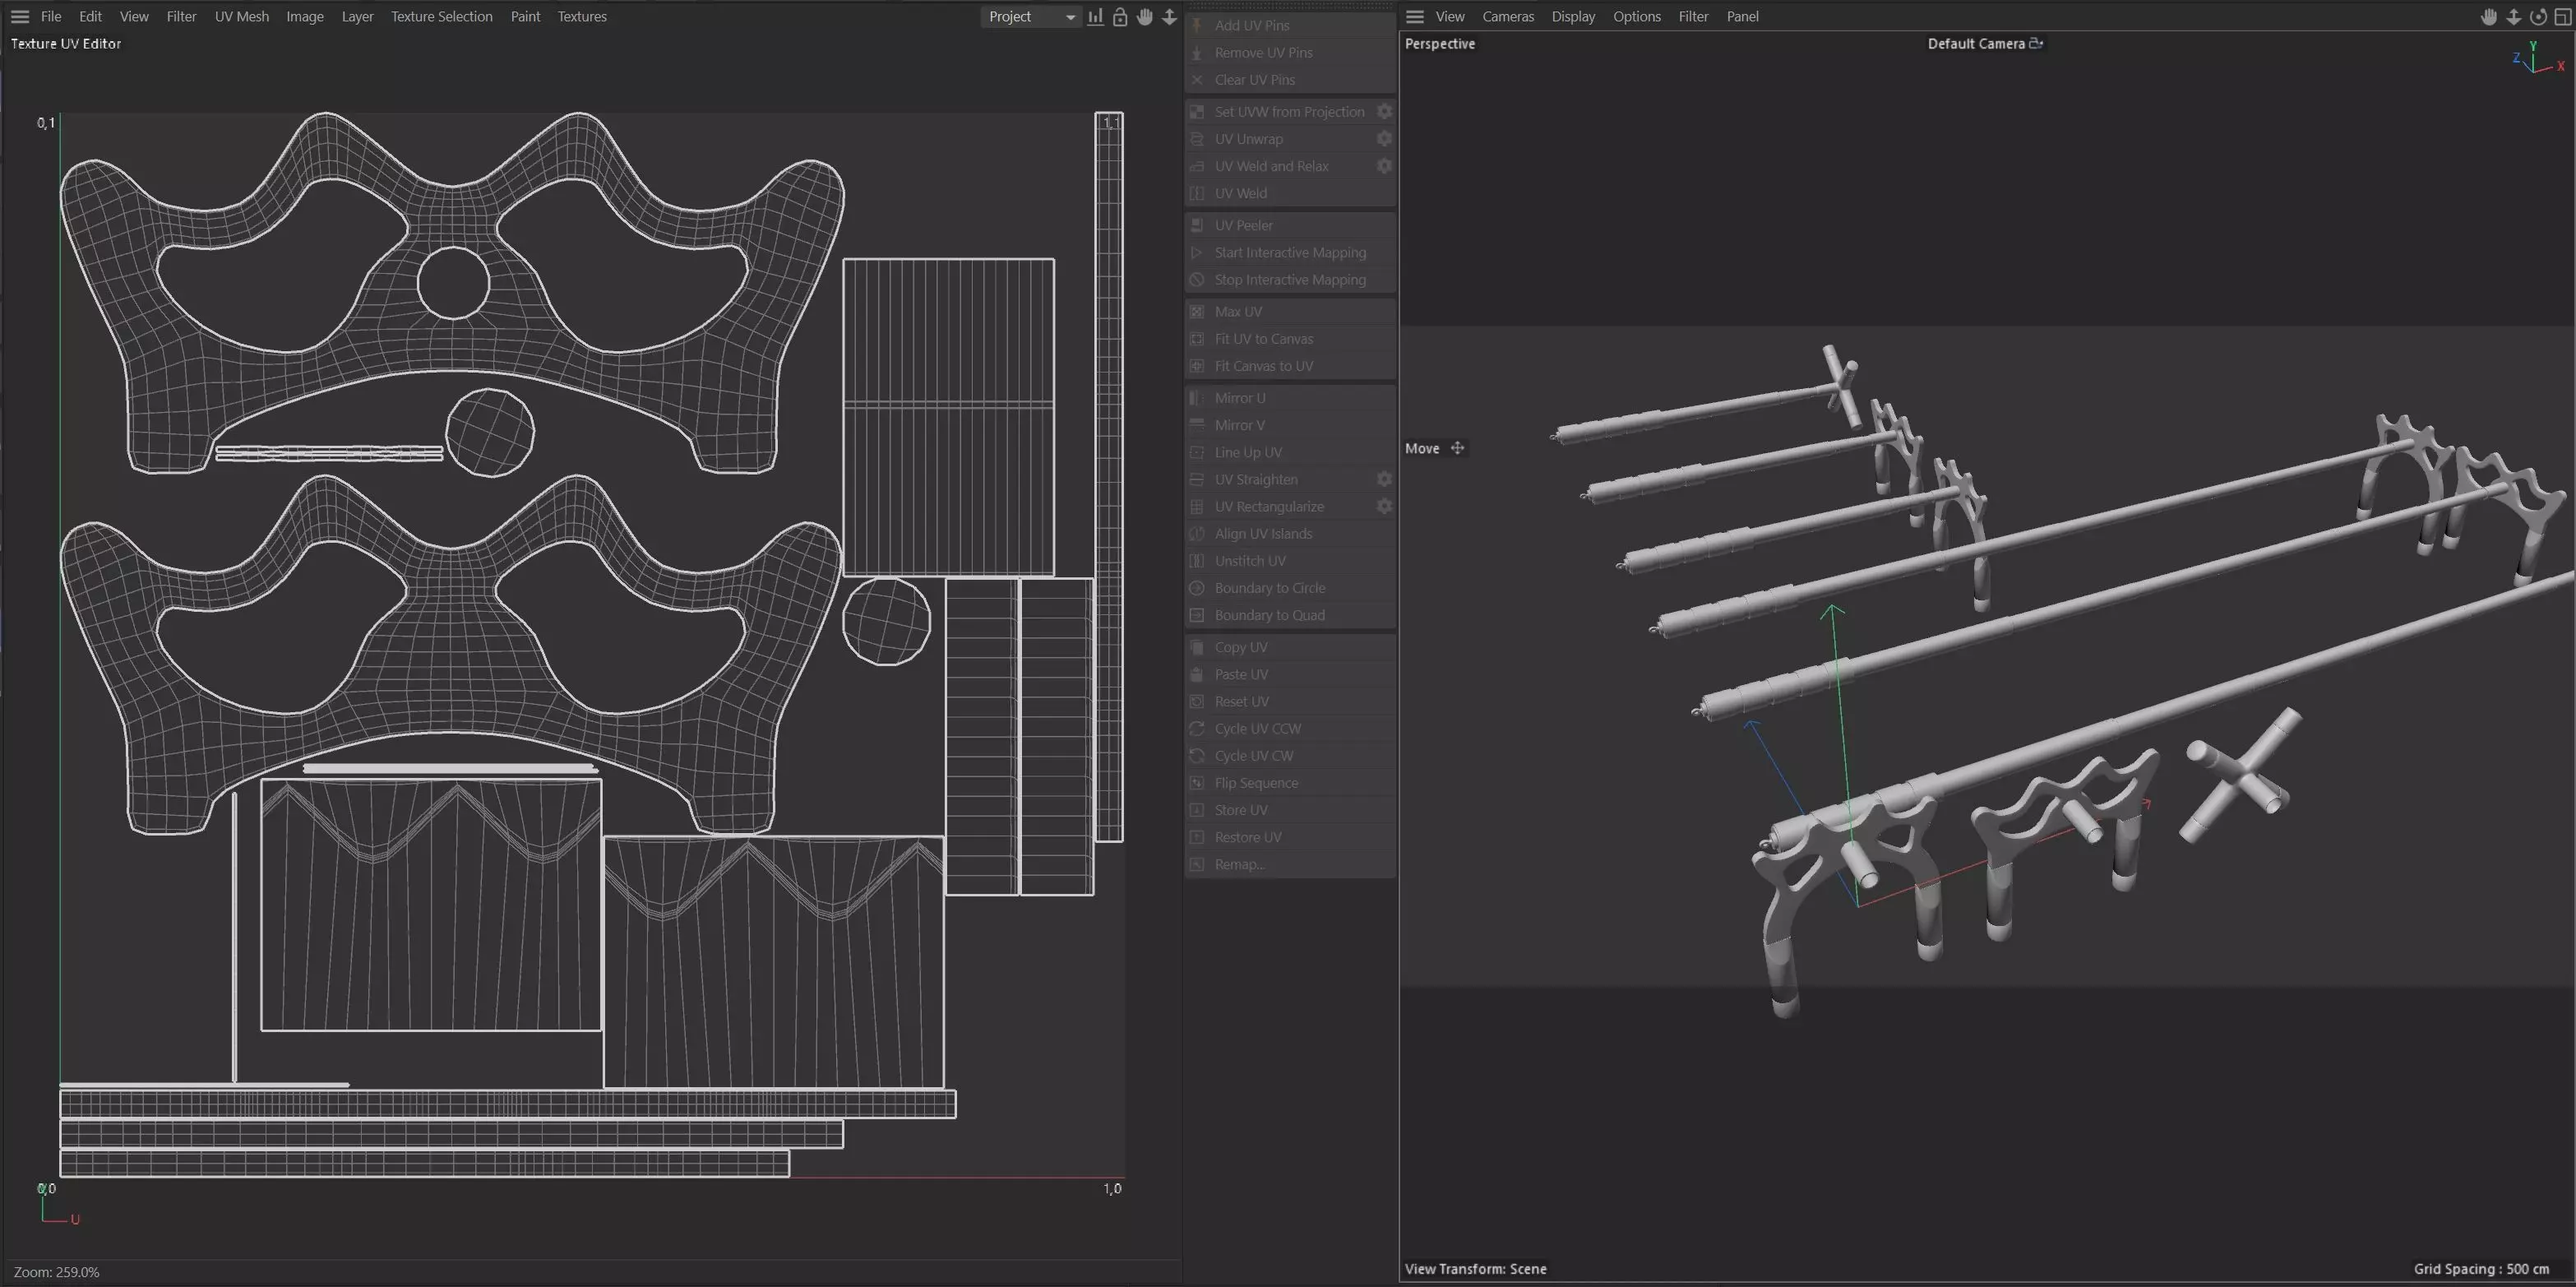This screenshot has height=1287, width=2576.
Task: Open settings gear for UV Straighten
Action: tap(1384, 479)
